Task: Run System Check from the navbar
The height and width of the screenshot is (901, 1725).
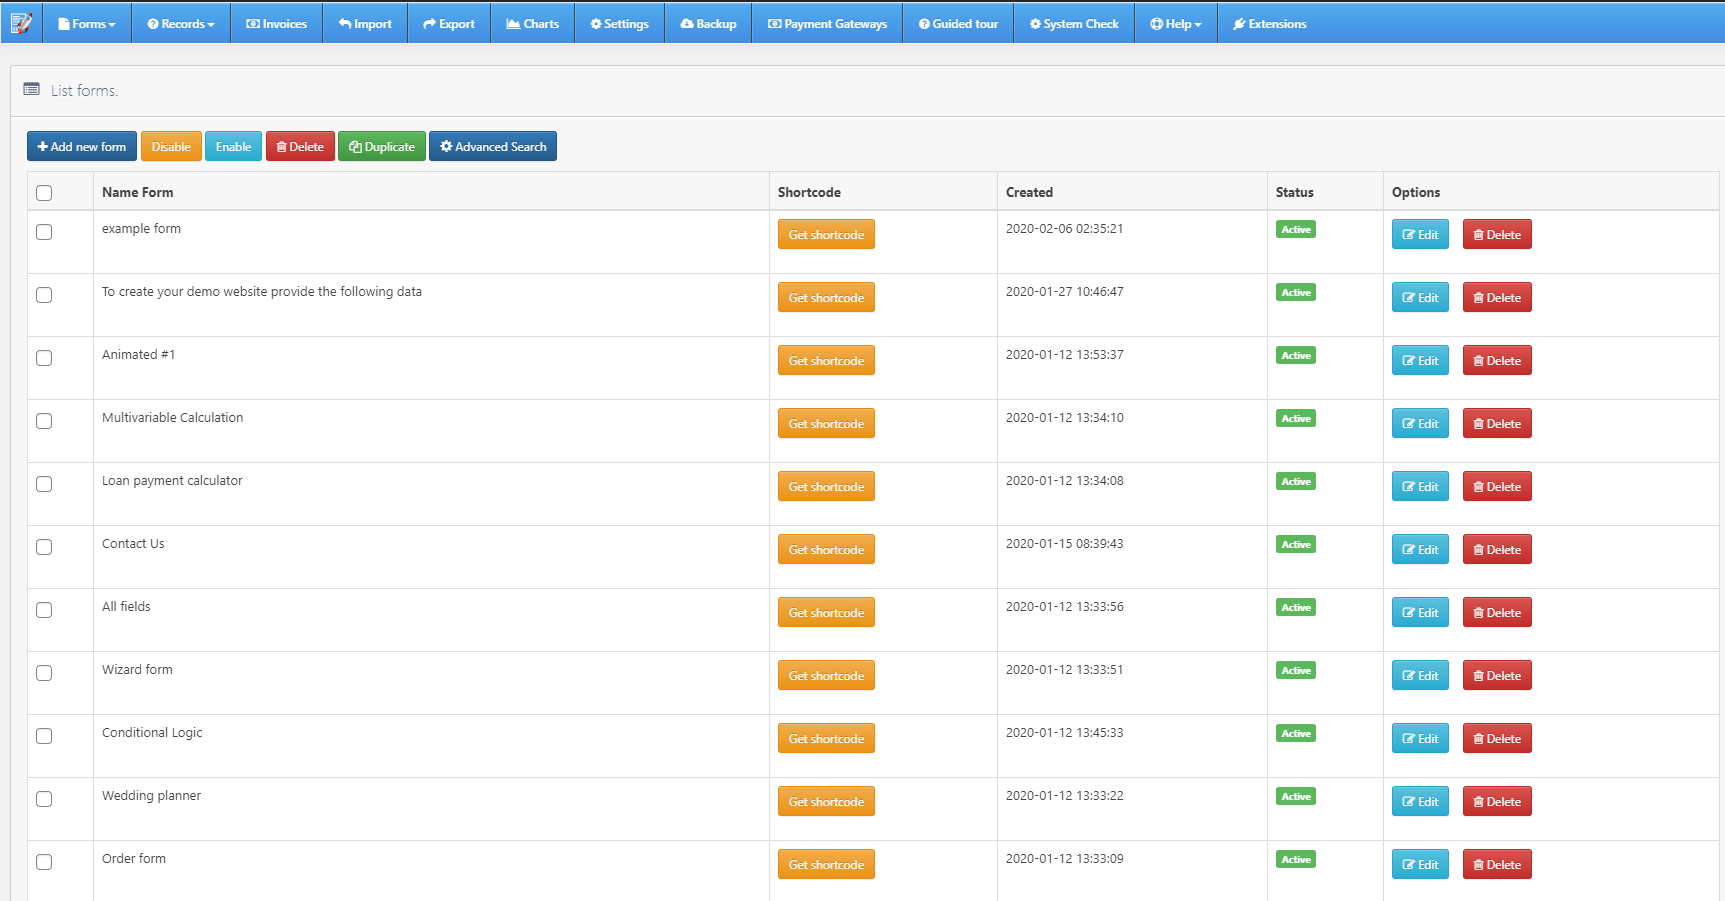Action: click(1073, 23)
